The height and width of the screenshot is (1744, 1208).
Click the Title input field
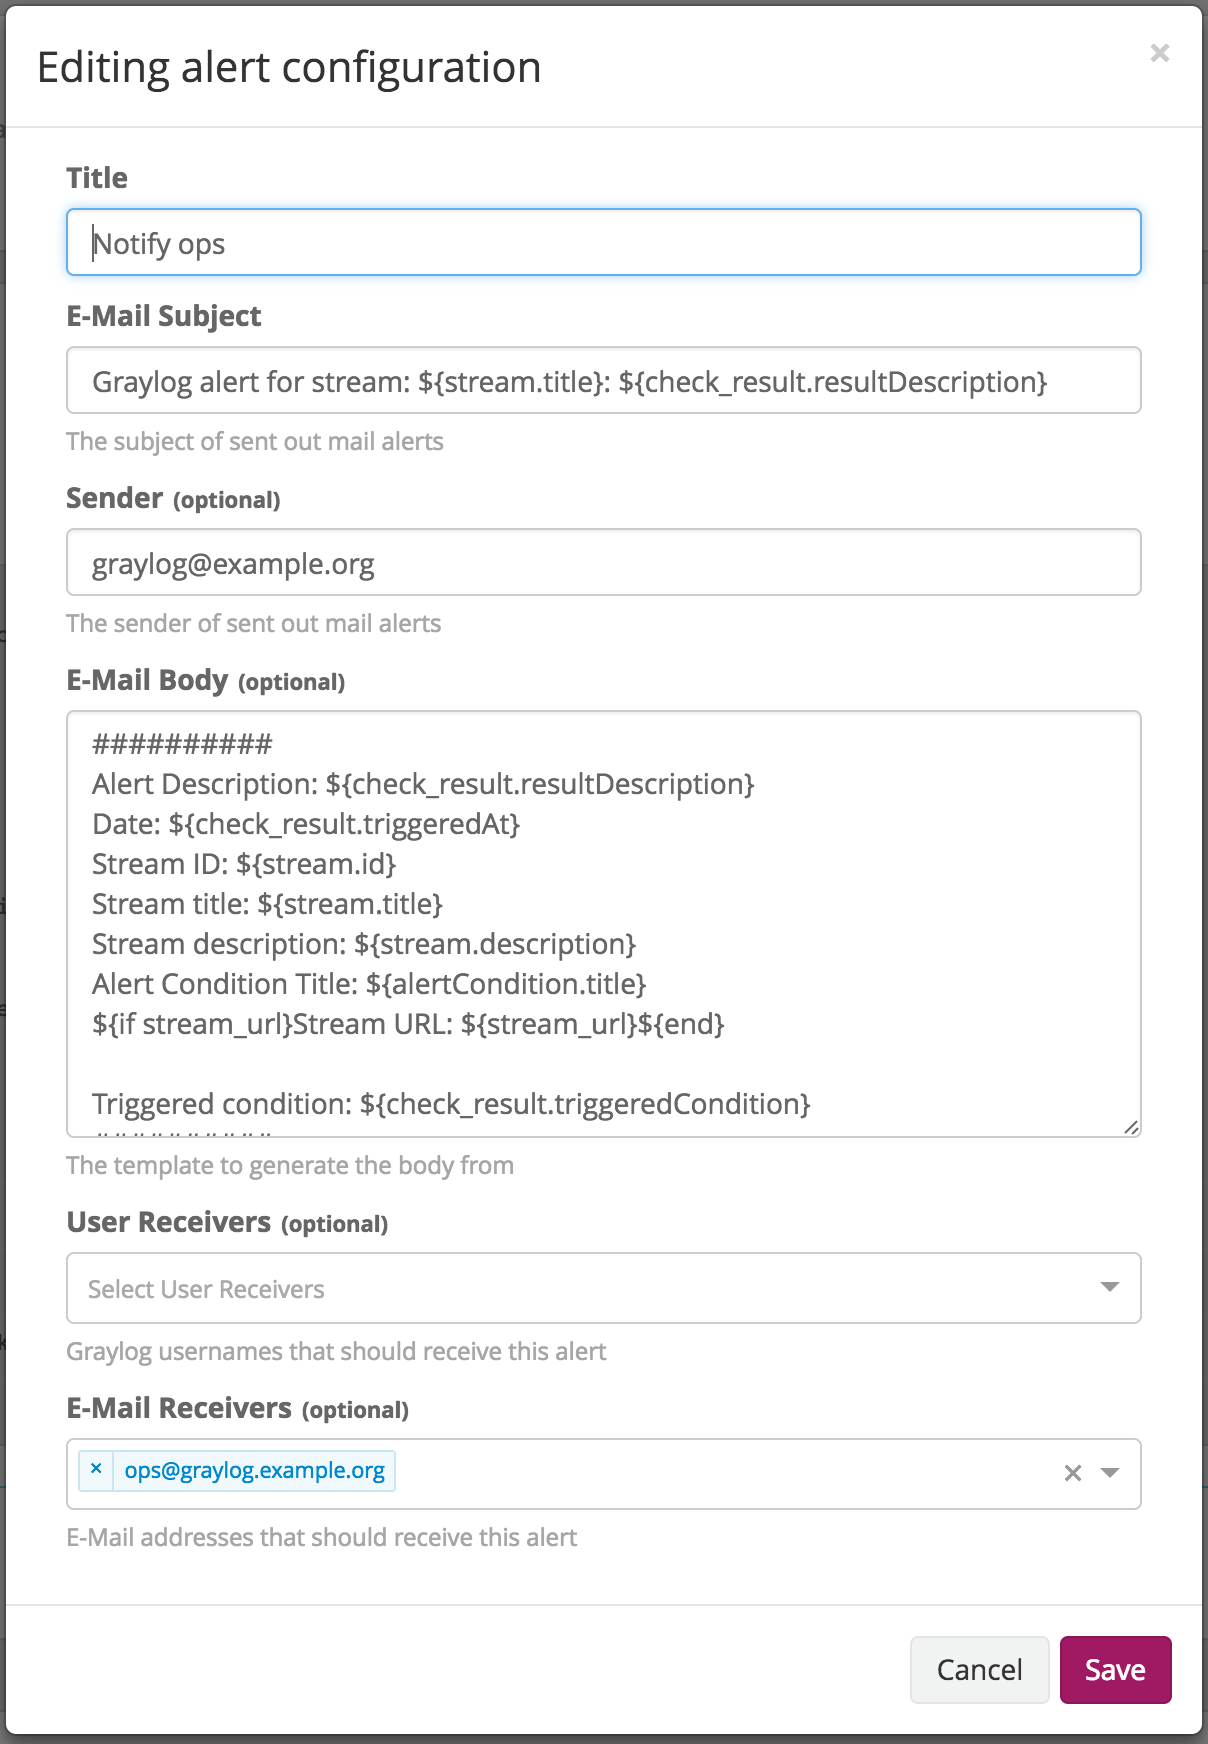click(604, 242)
